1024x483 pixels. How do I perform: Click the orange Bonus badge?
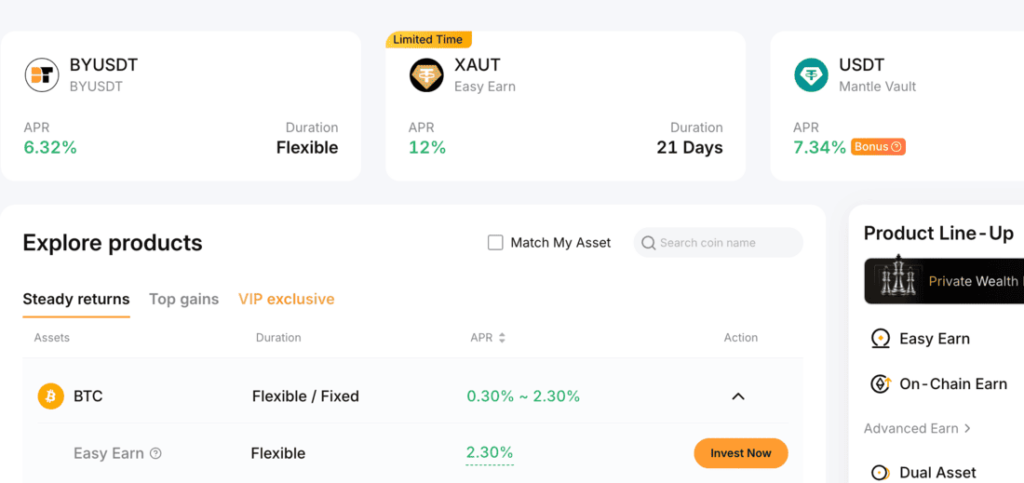[x=878, y=147]
